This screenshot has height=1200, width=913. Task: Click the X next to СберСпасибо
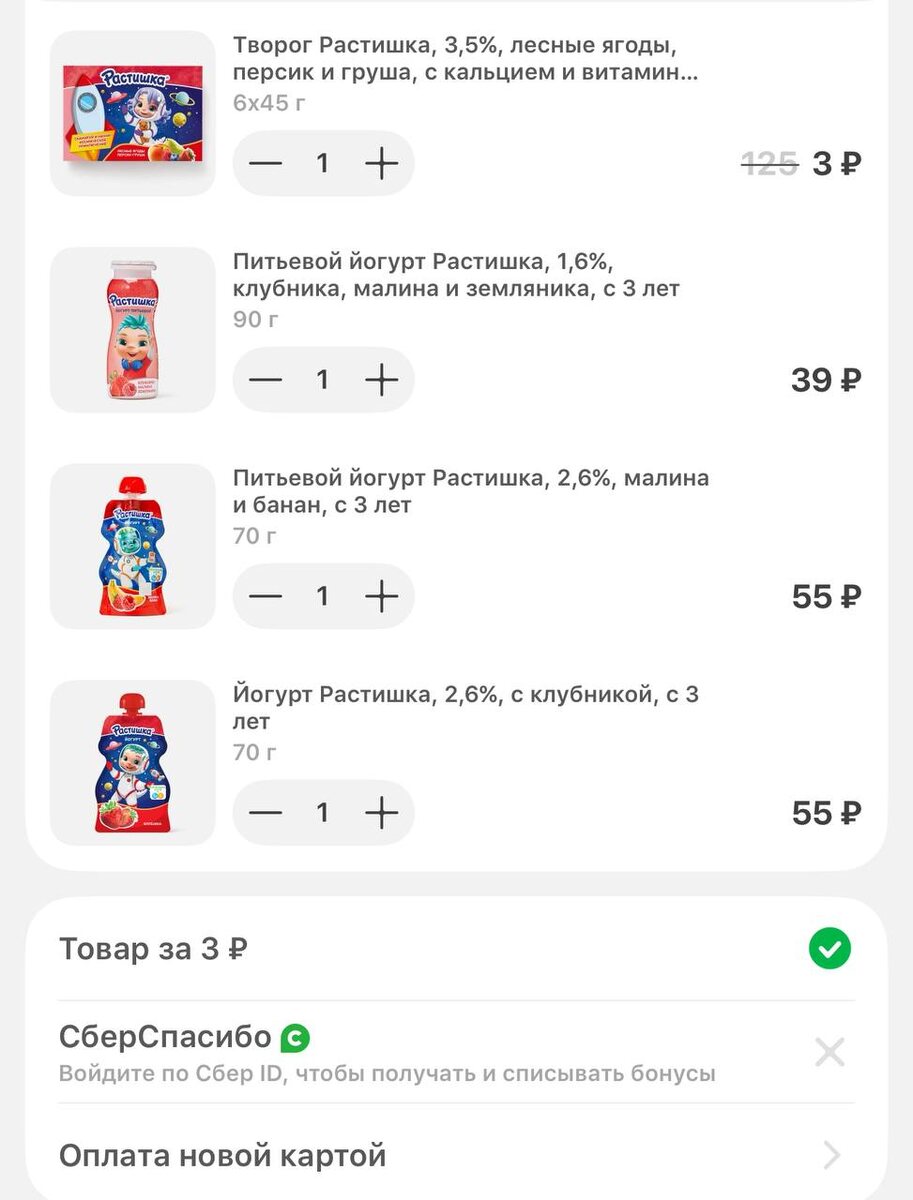829,1052
